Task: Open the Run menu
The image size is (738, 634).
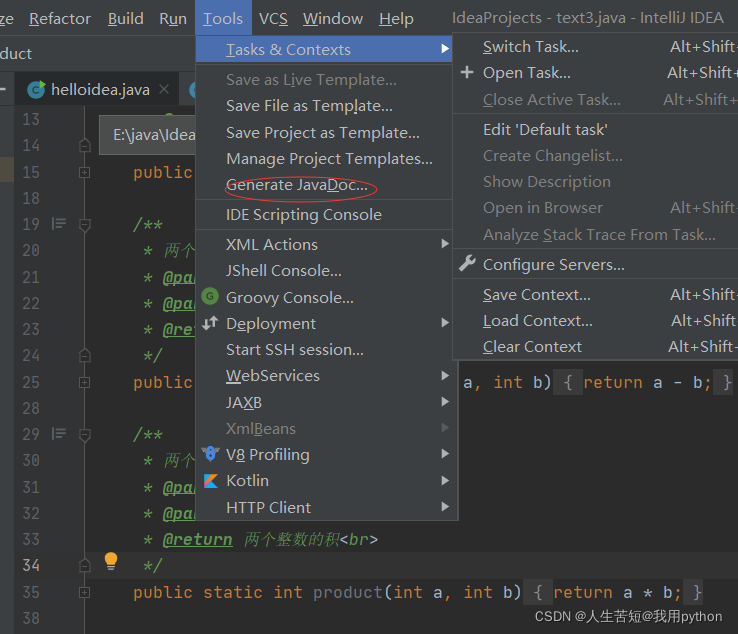Action: pyautogui.click(x=173, y=18)
